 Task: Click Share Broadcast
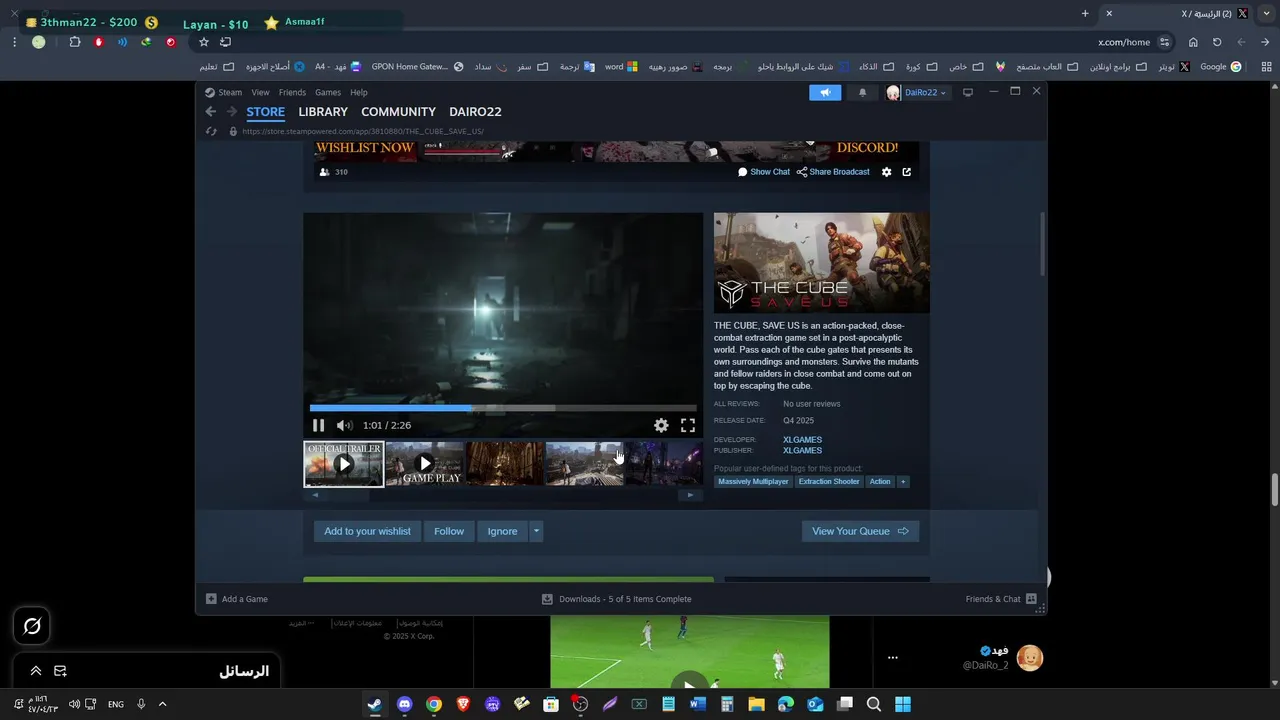click(833, 172)
